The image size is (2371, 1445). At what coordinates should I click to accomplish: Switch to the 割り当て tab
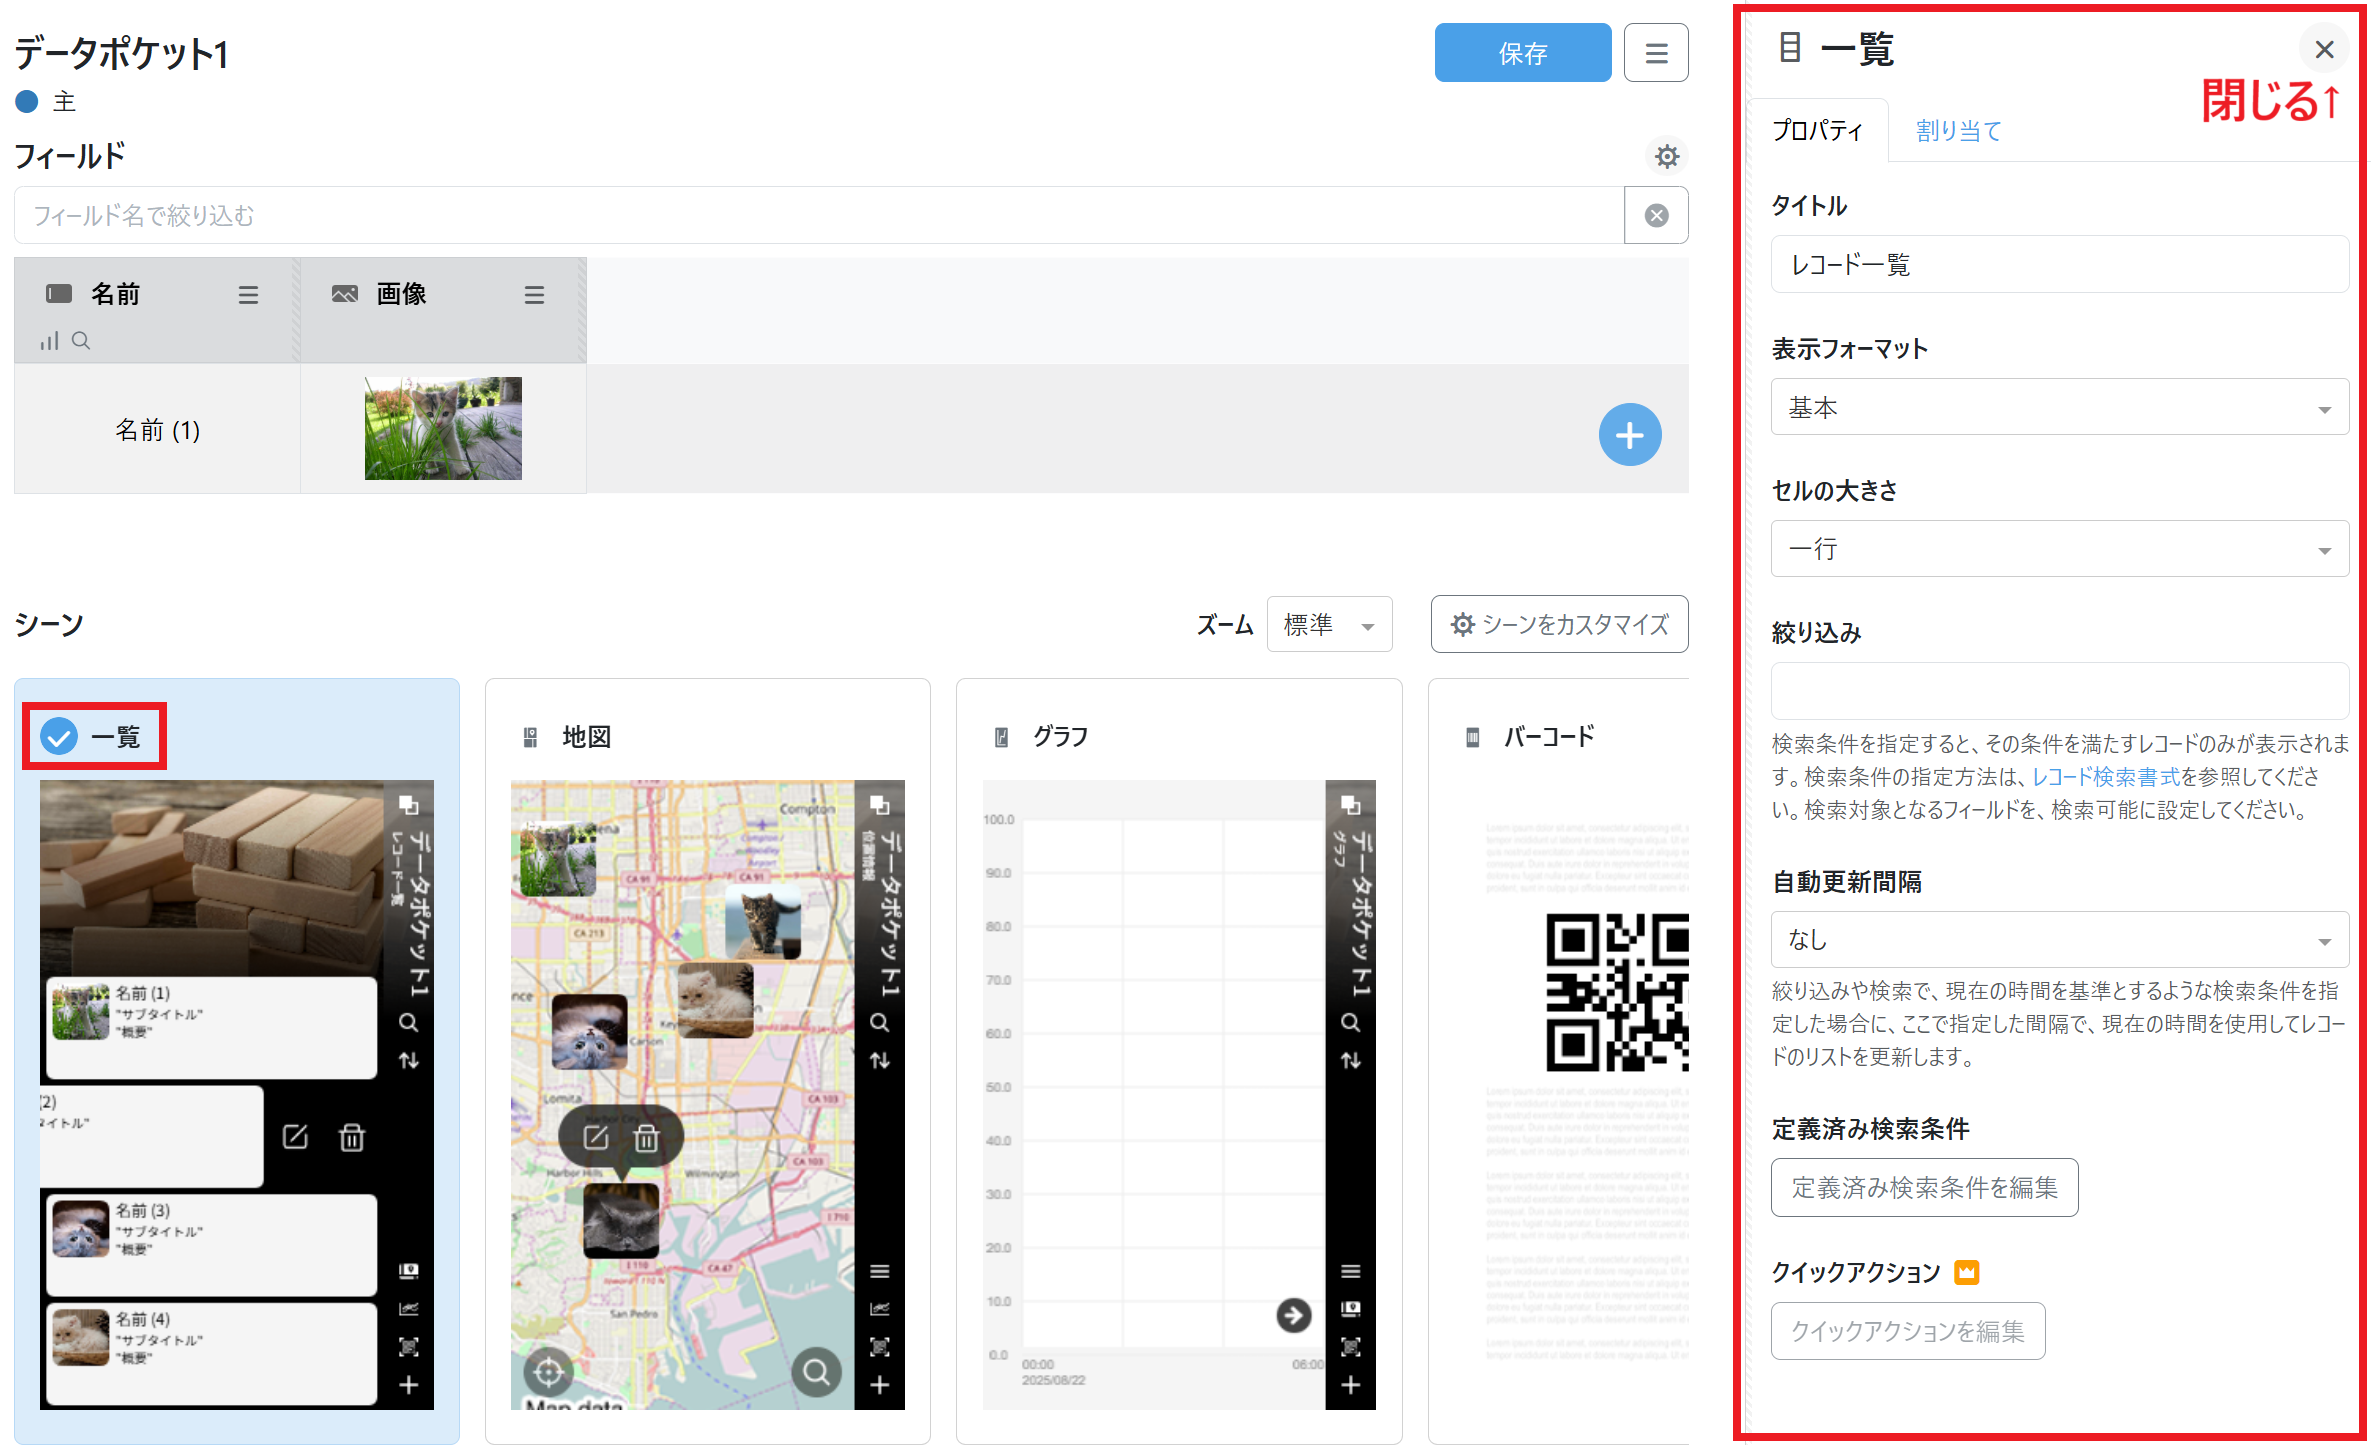click(1957, 131)
